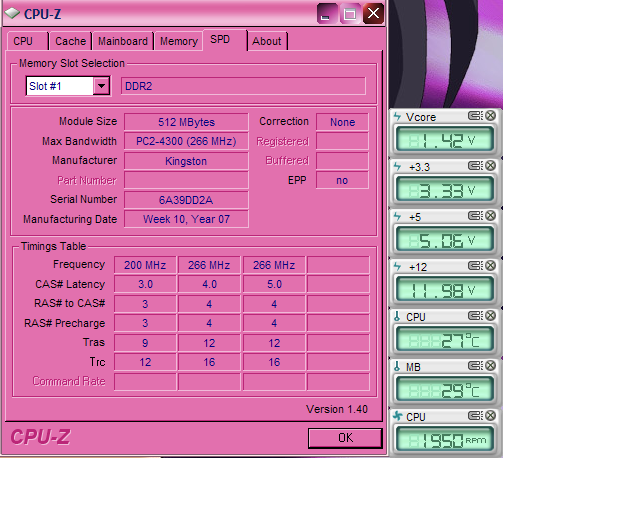Viewport: 640px width, 512px height.
Task: Minimize the CPU-Z window
Action: pos(326,14)
